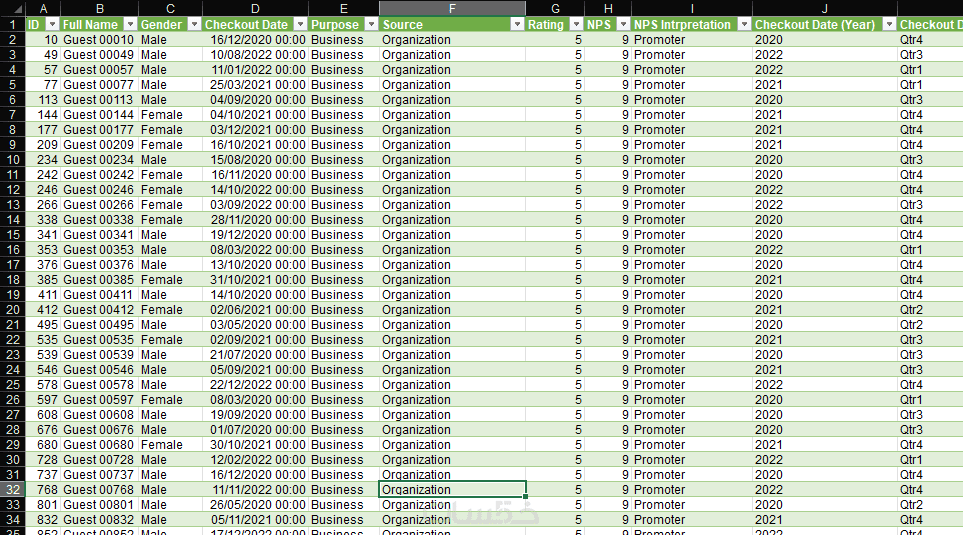Select row 10 header
The image size is (963, 535).
click(x=13, y=160)
